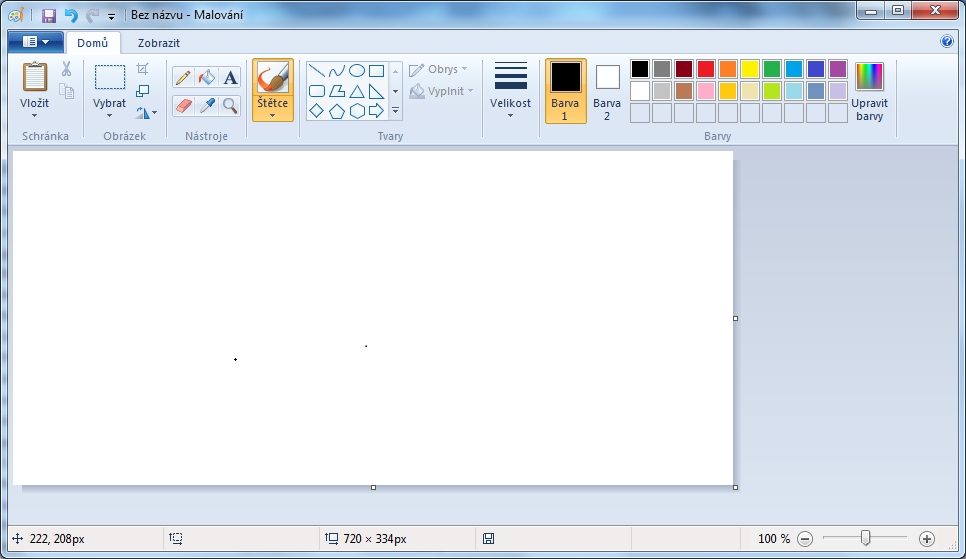Save using the floppy disk icon in title bar

(49, 15)
